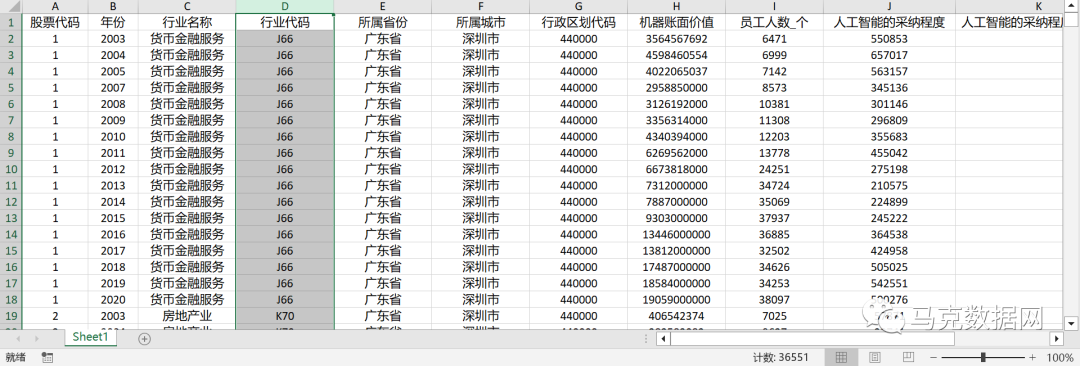Click the 行政区划代码 header cell
Image resolution: width=1080 pixels, height=366 pixels.
(579, 22)
